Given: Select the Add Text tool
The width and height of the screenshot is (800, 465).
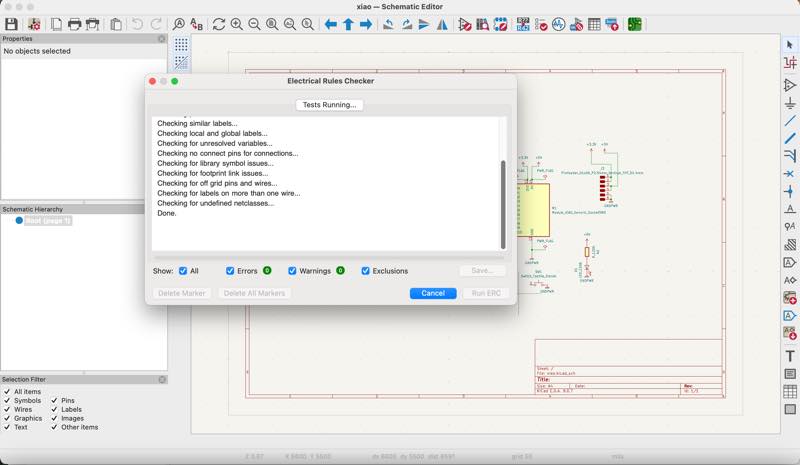Looking at the screenshot, I should [x=790, y=356].
